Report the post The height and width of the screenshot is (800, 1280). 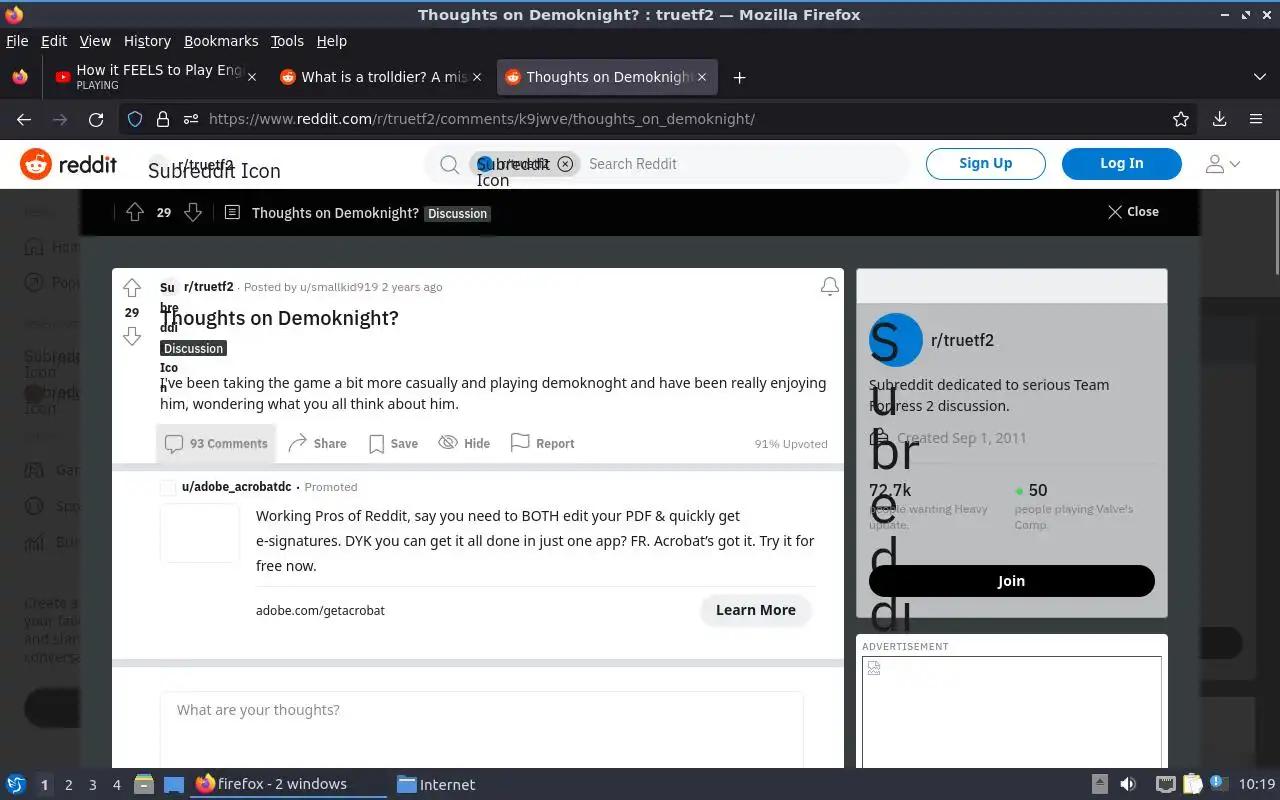(x=542, y=444)
